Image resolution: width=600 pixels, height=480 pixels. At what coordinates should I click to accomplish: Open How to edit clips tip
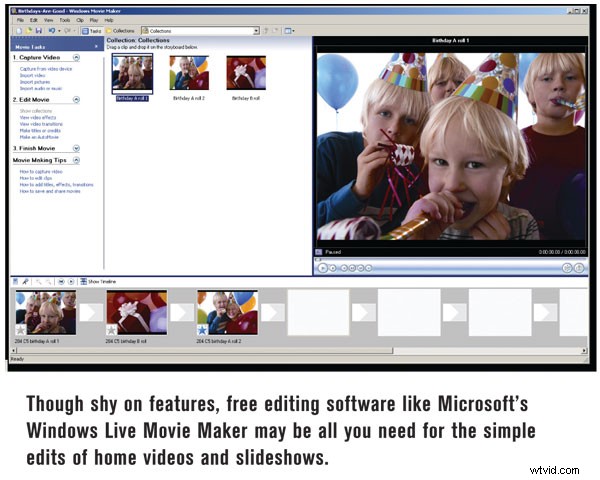tap(36, 178)
